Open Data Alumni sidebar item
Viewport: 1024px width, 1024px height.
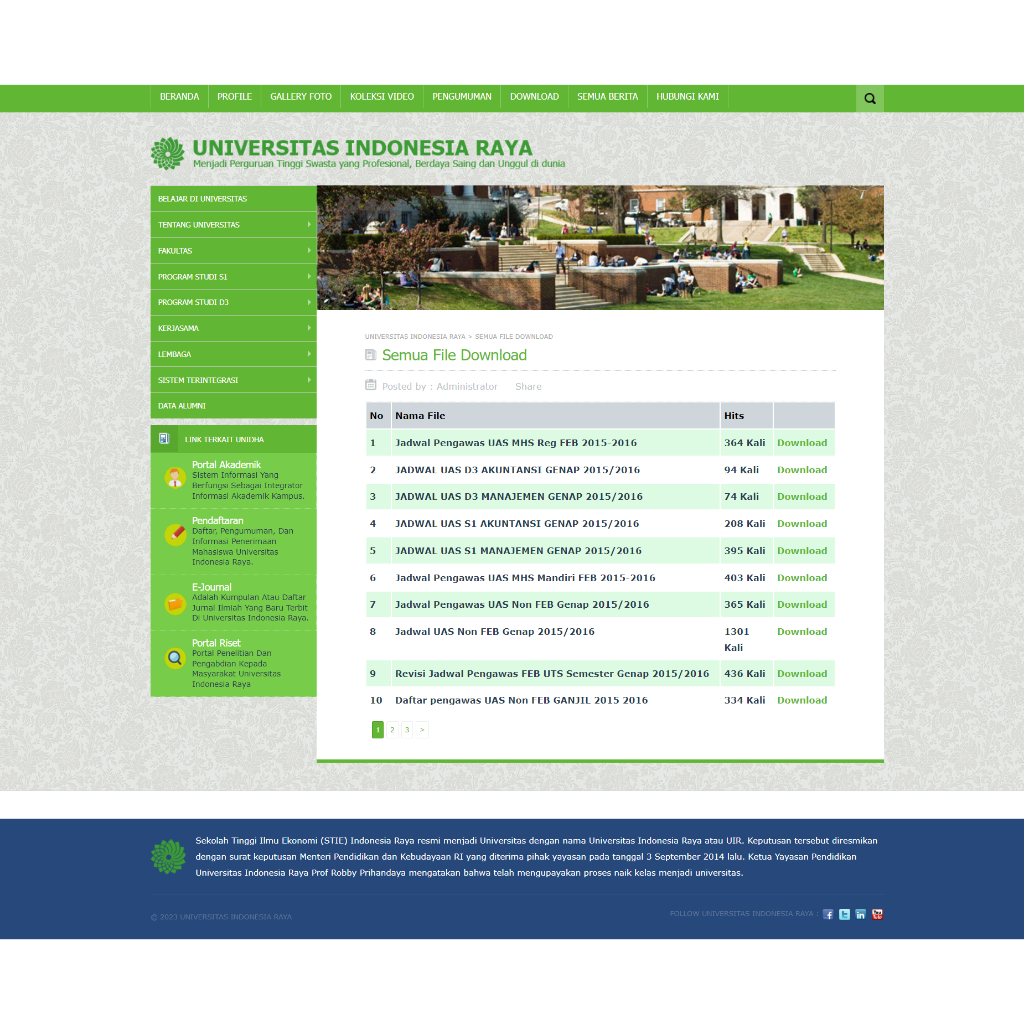tap(233, 406)
